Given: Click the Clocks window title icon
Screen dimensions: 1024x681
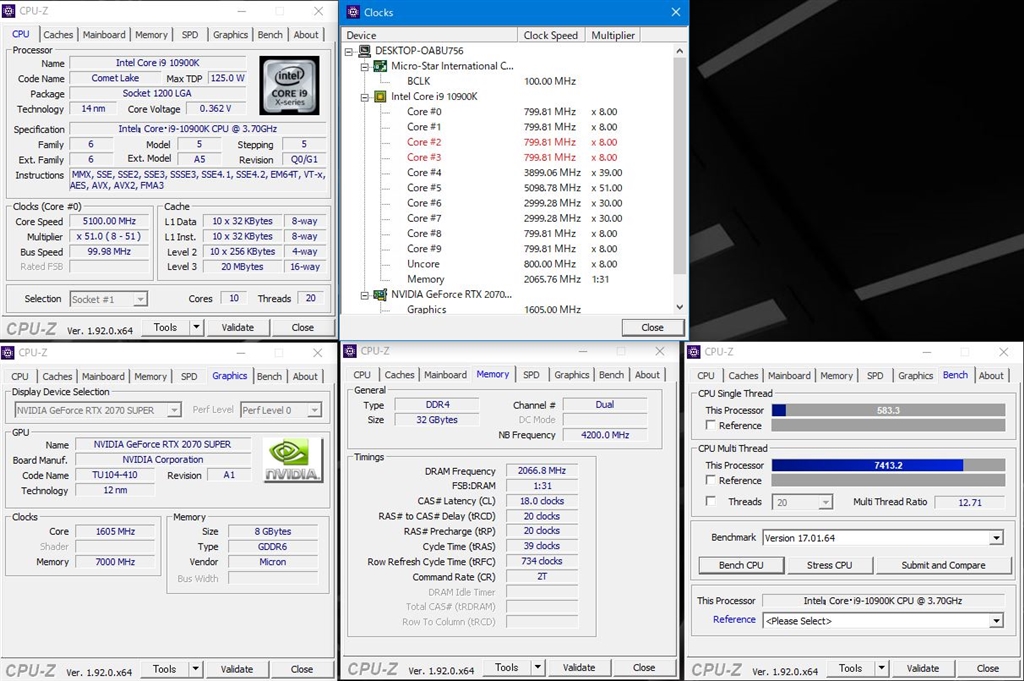Looking at the screenshot, I should pyautogui.click(x=353, y=12).
